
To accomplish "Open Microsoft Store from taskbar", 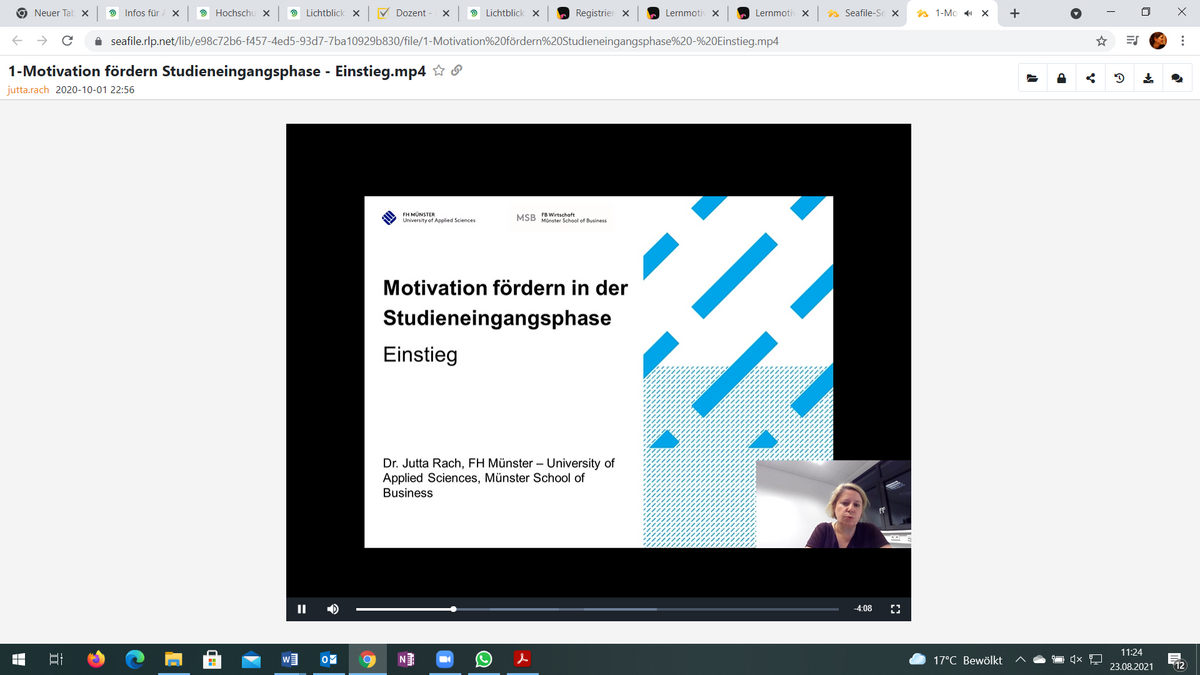I will coord(212,660).
